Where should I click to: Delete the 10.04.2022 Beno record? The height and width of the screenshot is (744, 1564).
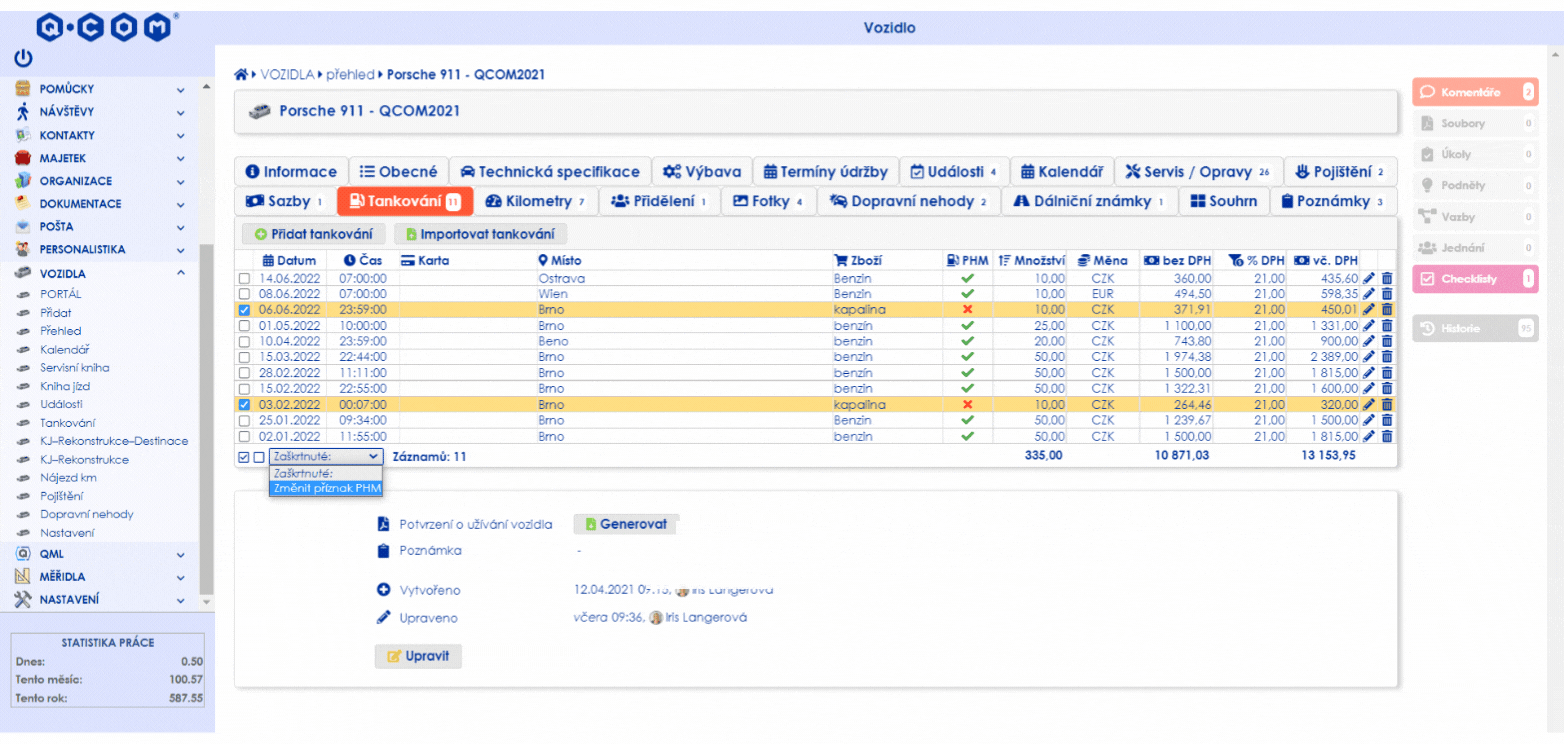[1386, 341]
